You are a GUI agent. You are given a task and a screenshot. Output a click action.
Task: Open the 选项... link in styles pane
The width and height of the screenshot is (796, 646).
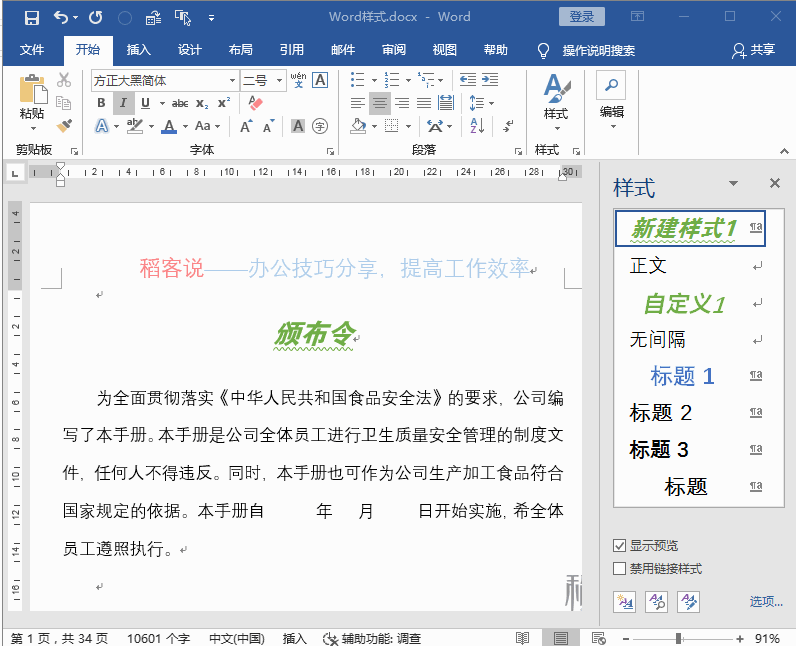click(x=766, y=602)
